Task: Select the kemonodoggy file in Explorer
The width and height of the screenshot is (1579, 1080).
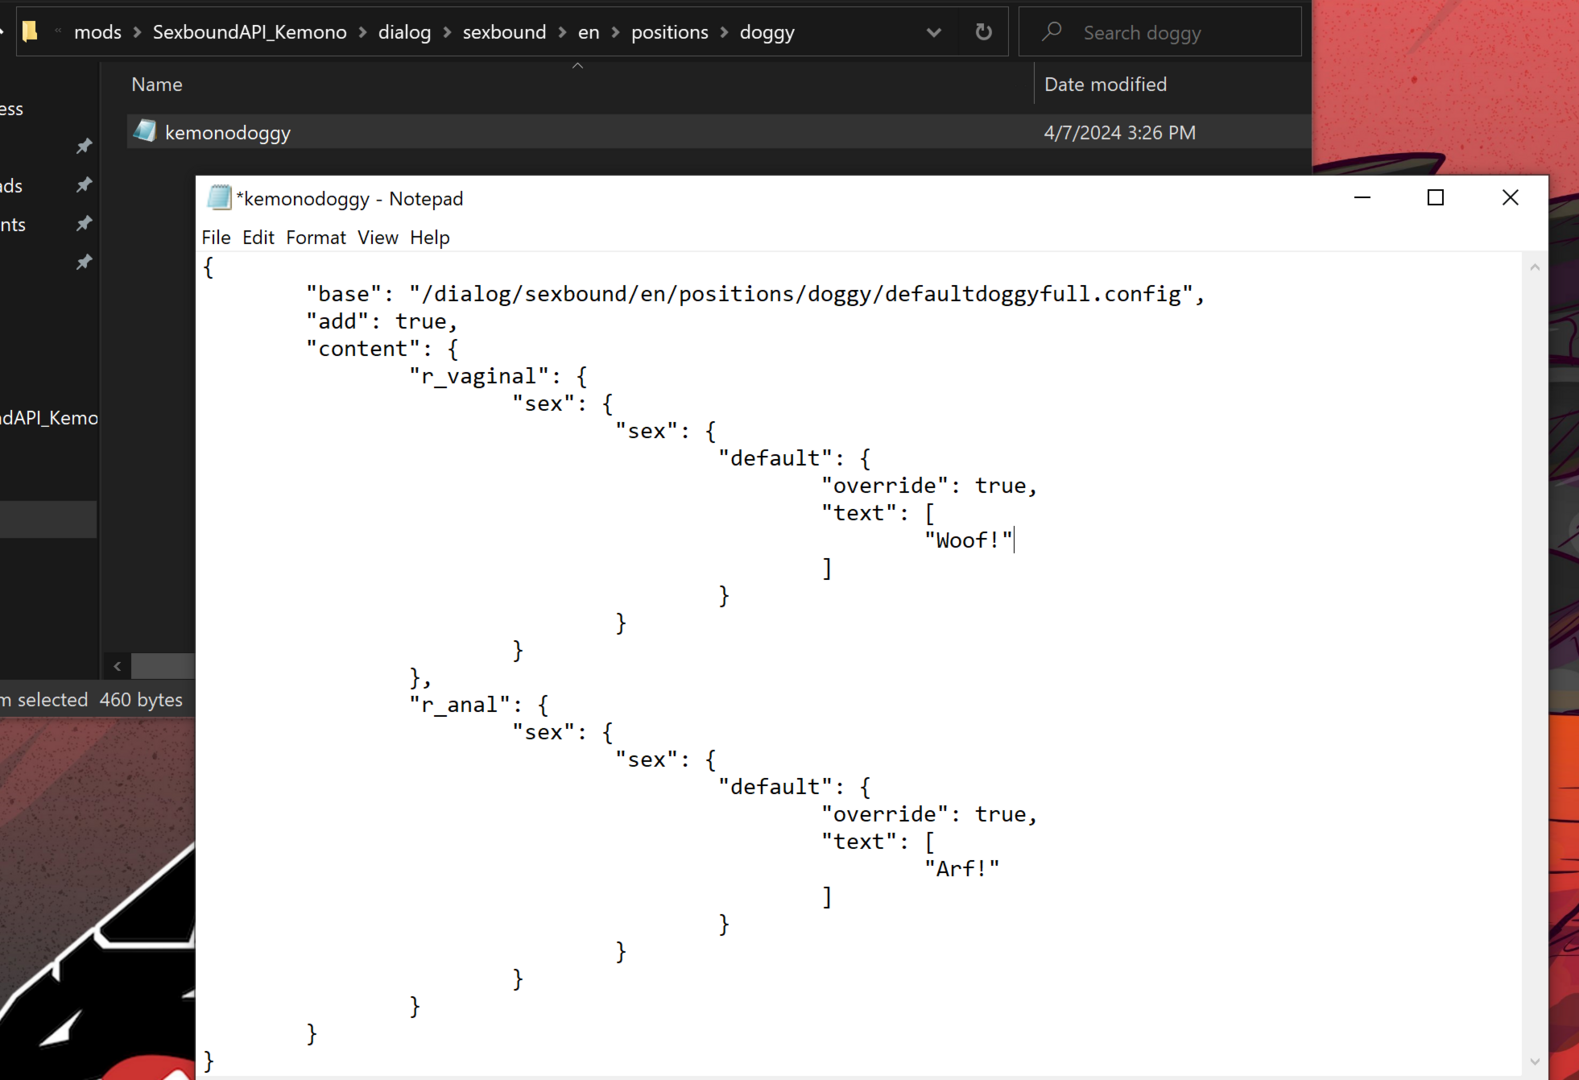Action: [718, 132]
